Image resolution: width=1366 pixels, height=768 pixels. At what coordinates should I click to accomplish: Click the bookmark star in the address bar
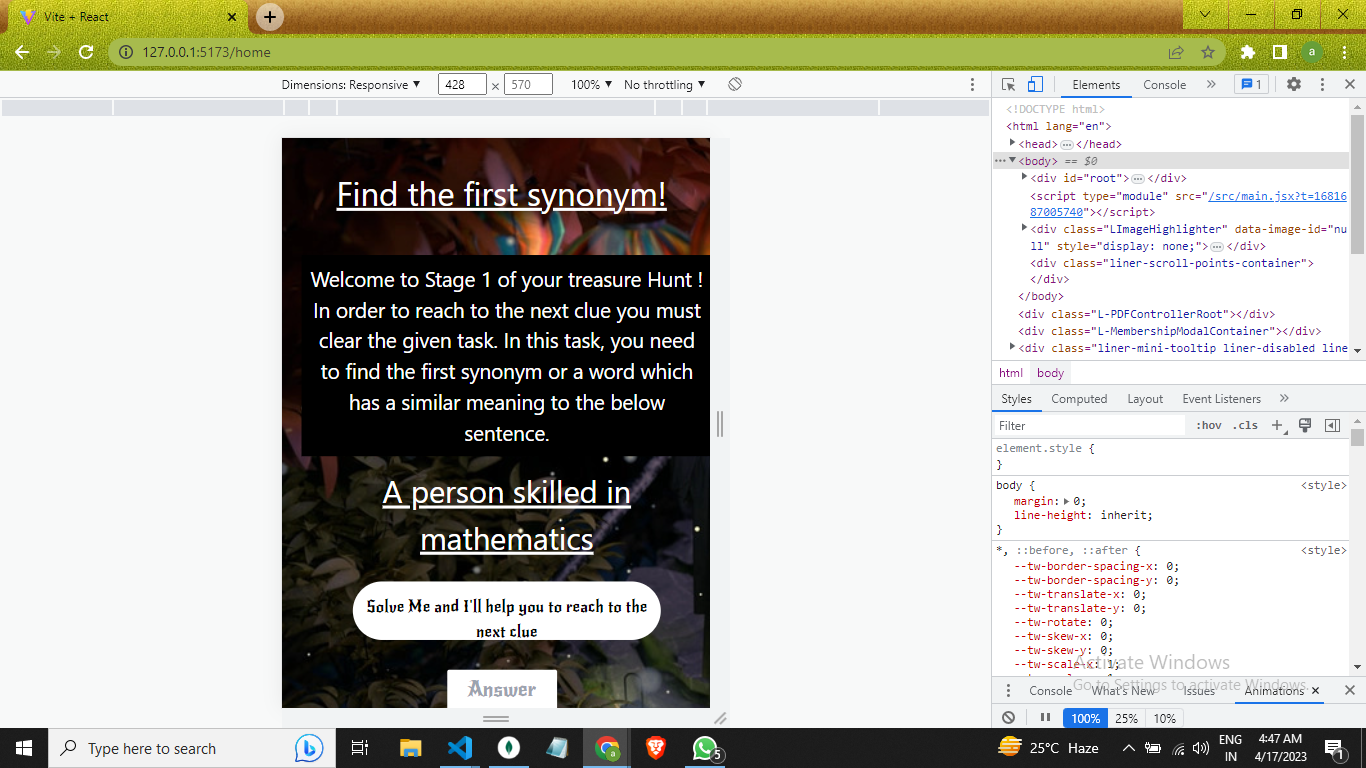click(x=1209, y=51)
